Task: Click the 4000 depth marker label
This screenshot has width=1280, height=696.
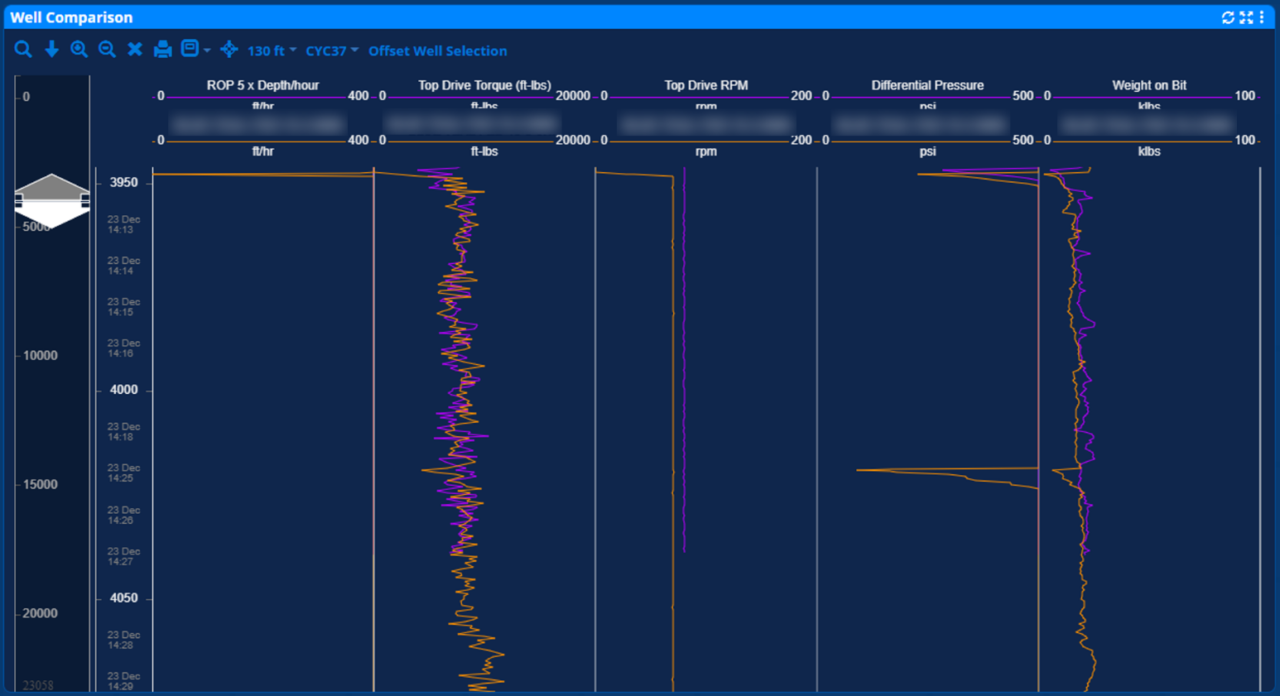Action: [124, 389]
